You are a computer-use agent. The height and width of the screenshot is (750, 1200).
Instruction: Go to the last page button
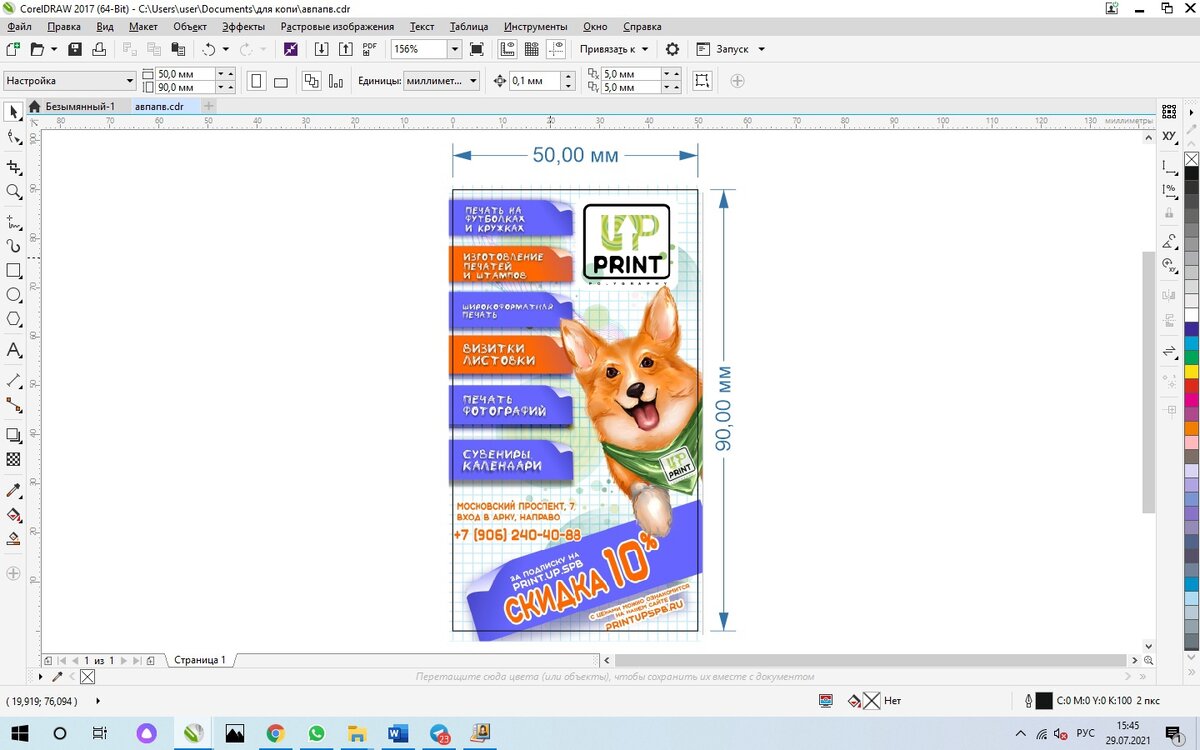coord(137,660)
